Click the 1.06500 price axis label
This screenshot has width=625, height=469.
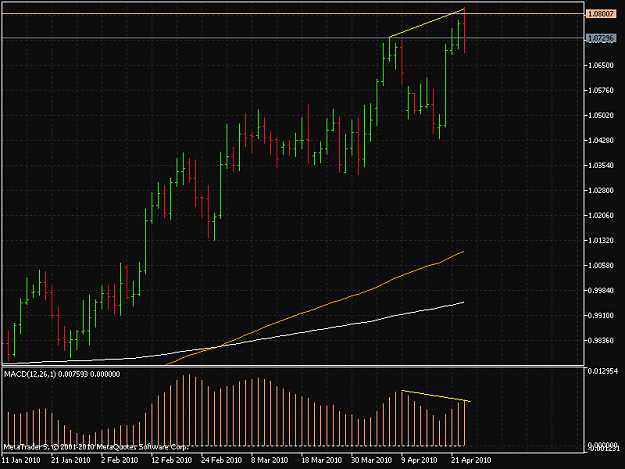(601, 65)
